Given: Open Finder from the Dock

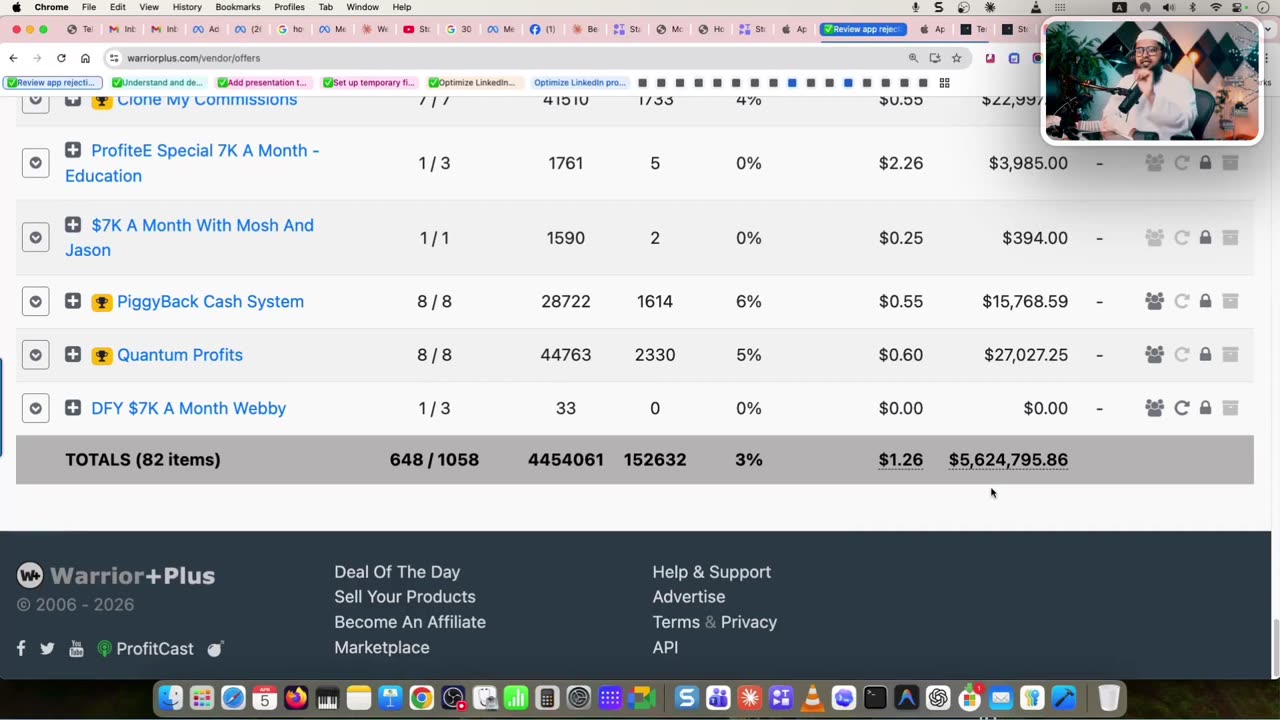Looking at the screenshot, I should click(x=171, y=698).
